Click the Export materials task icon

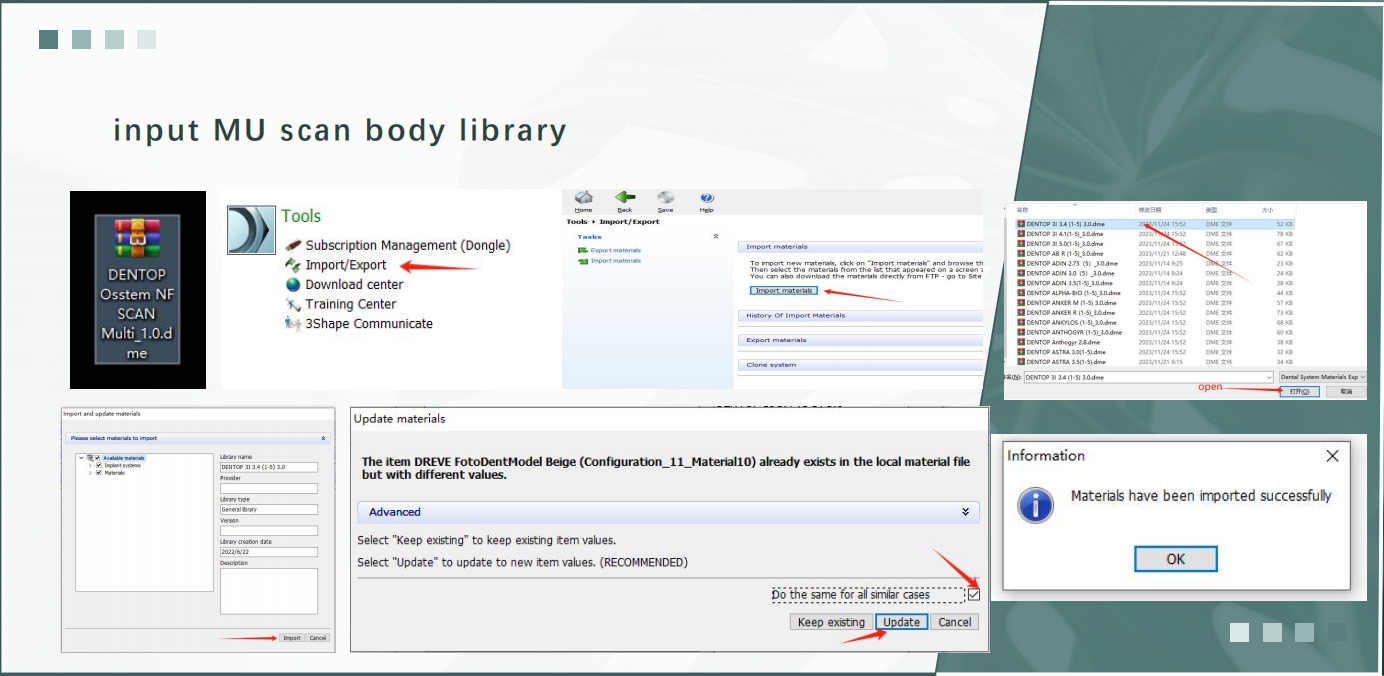coord(583,250)
